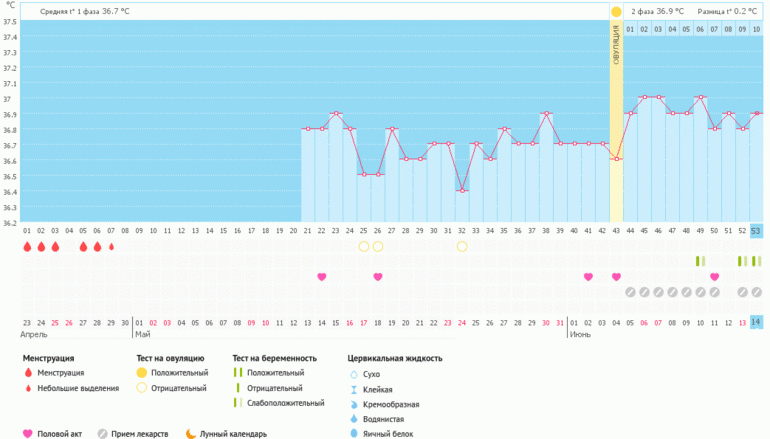
Task: Click the Кремообразная legend label
Action: tap(392, 404)
